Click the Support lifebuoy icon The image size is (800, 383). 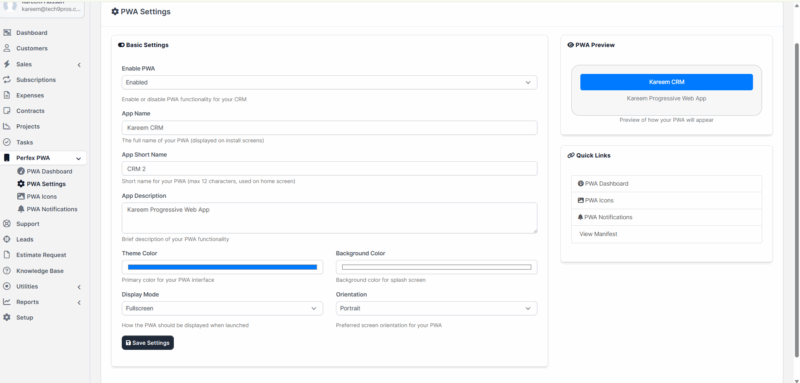[x=7, y=223]
